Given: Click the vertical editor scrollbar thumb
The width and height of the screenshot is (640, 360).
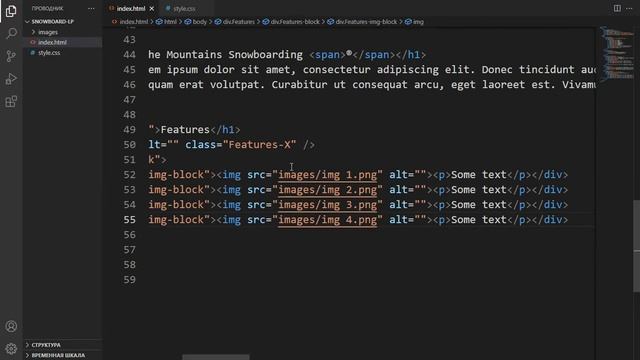Looking at the screenshot, I should pos(636,246).
